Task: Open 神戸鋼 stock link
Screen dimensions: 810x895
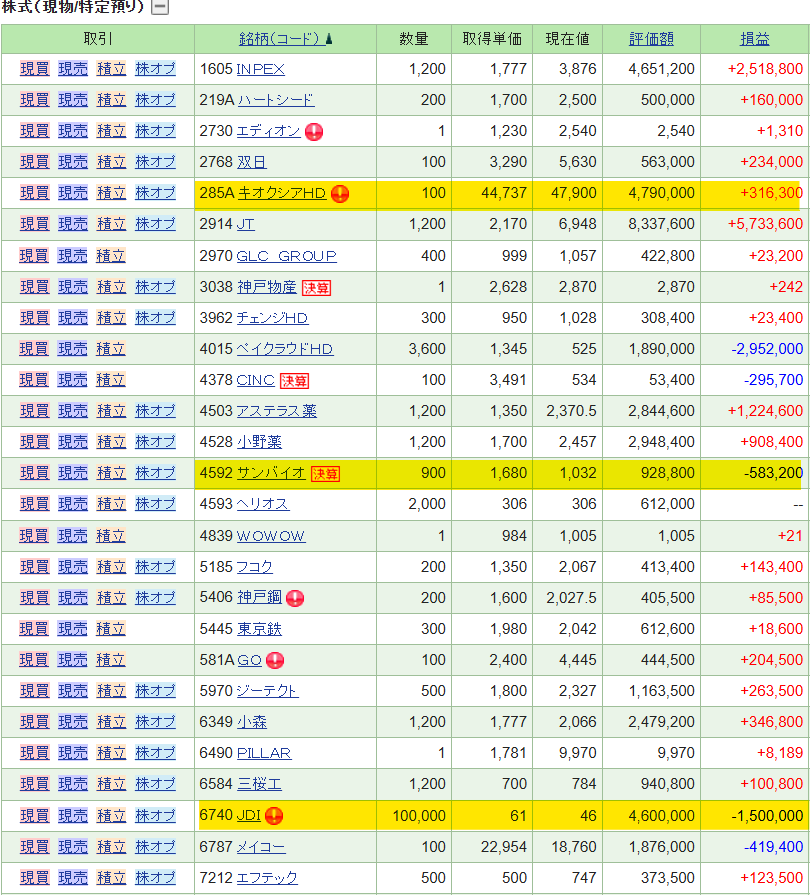Action: (x=260, y=598)
